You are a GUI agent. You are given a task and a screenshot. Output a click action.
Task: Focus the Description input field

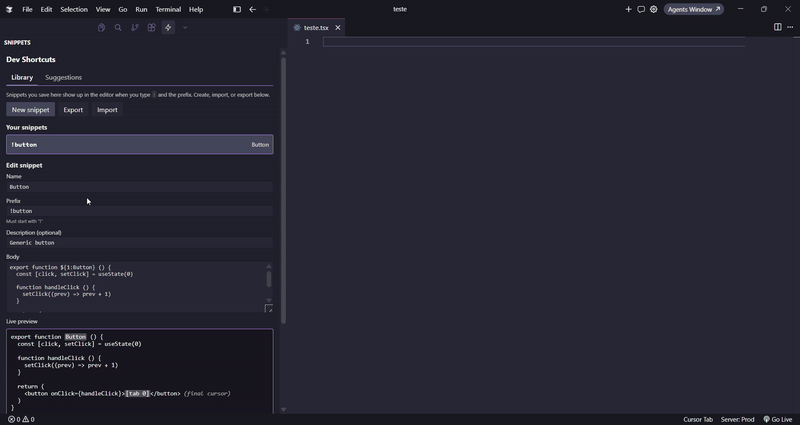point(140,243)
